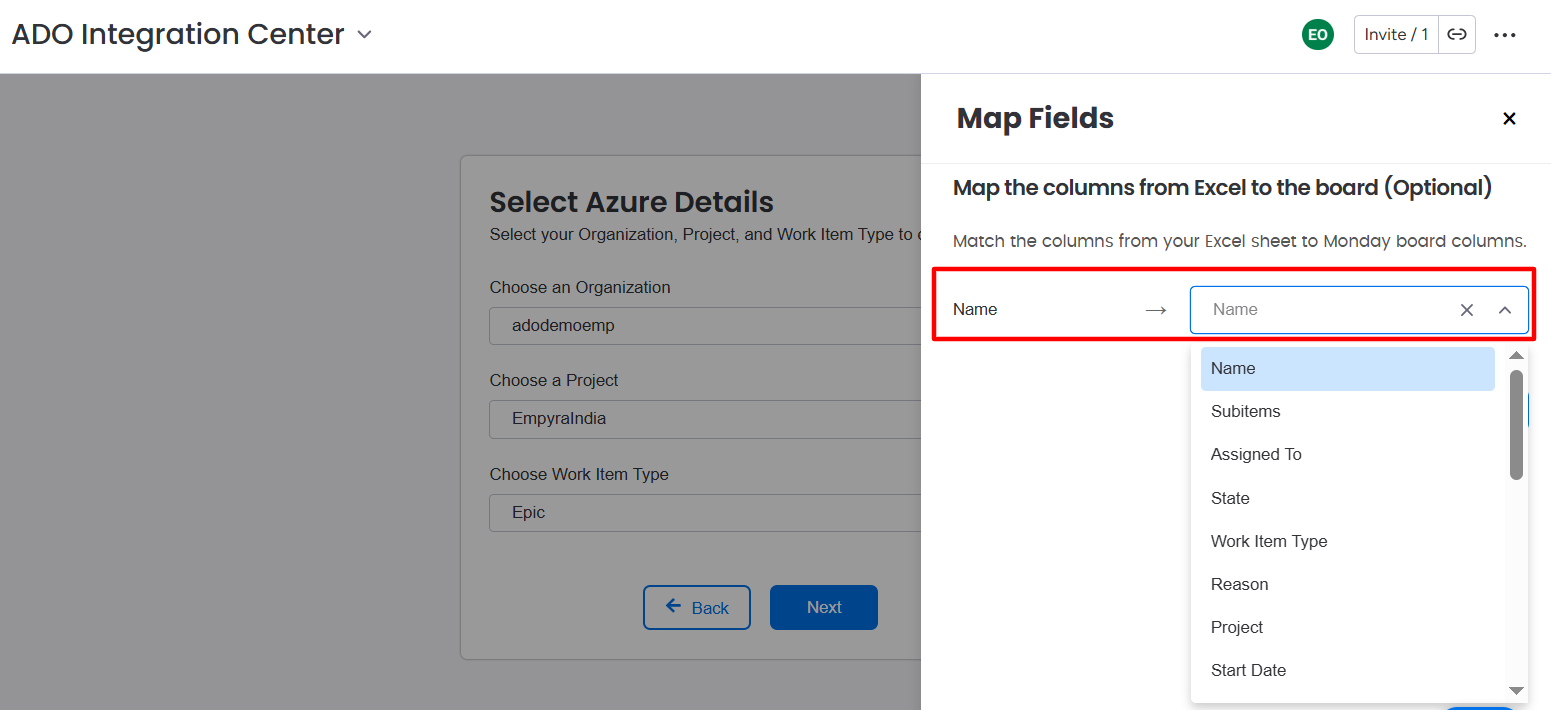Select Start Date option in dropdown
Screen dimensions: 1551x710
tap(1347, 670)
